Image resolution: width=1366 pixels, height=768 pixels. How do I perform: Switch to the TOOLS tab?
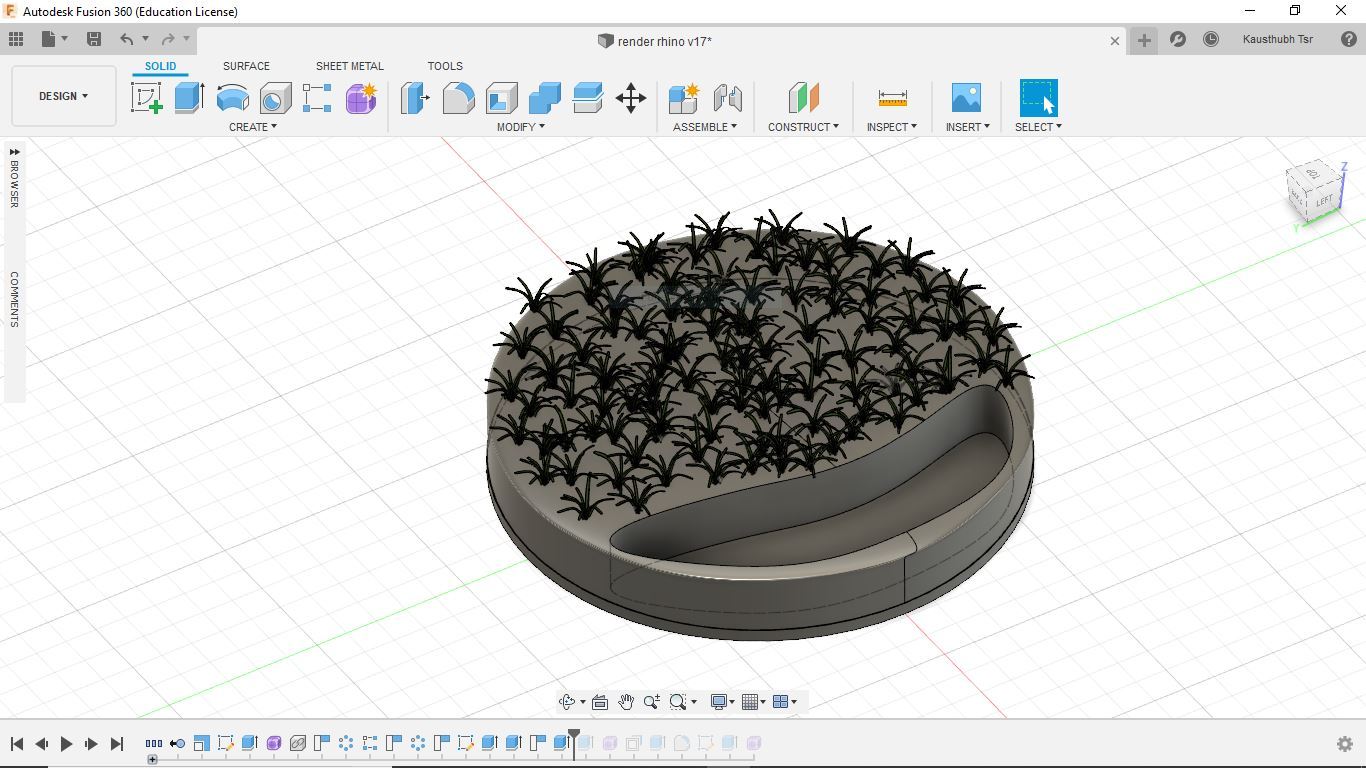(x=445, y=66)
